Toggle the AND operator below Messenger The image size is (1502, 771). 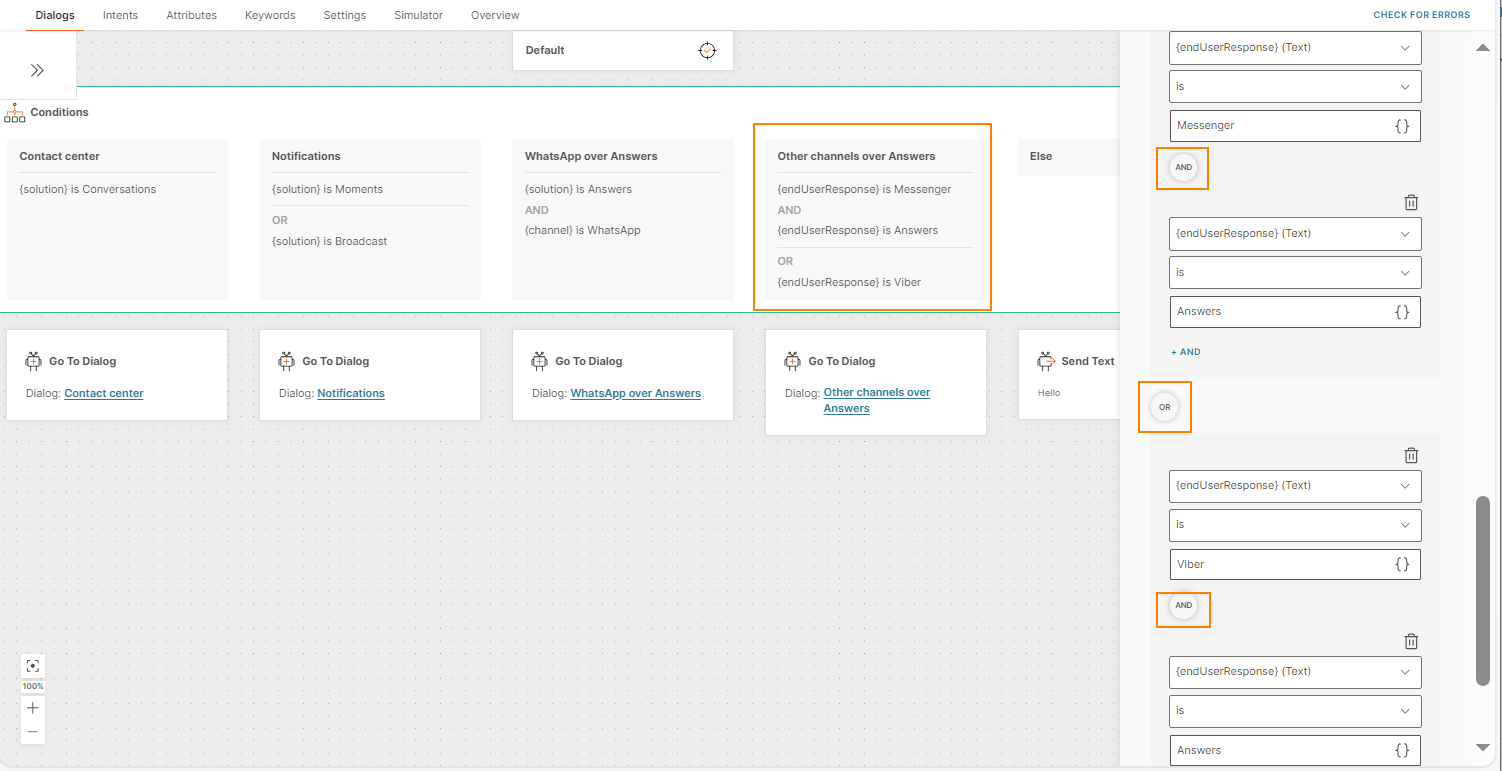coord(1183,167)
